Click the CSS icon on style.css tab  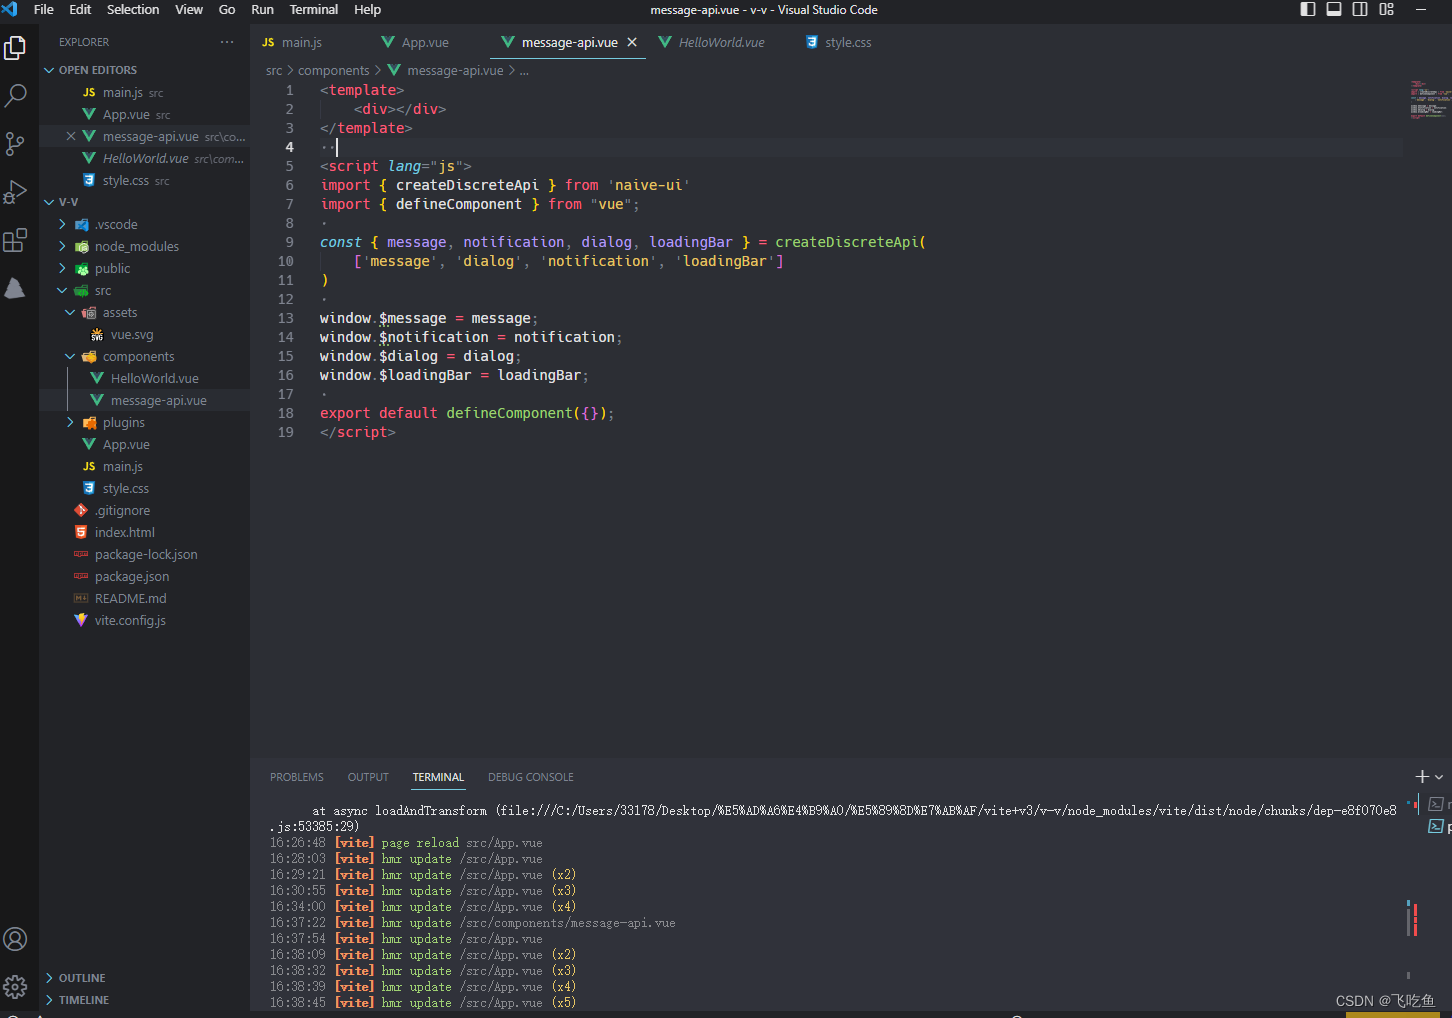point(812,42)
